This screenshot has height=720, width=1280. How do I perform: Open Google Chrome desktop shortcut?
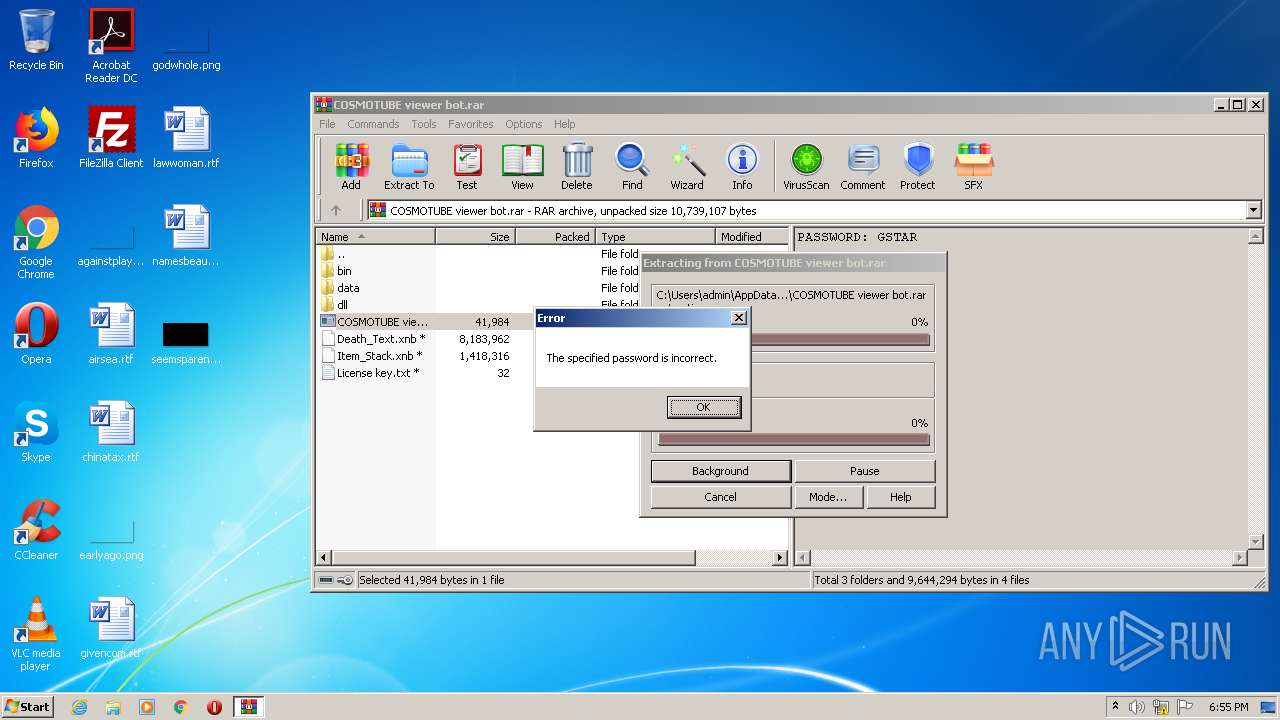[x=36, y=242]
